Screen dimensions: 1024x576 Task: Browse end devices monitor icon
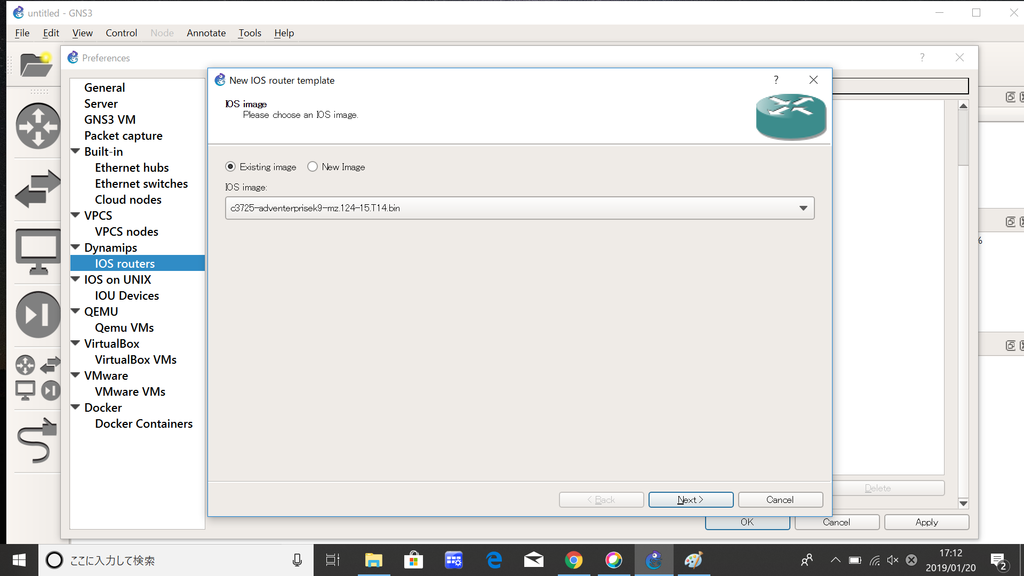(38, 251)
